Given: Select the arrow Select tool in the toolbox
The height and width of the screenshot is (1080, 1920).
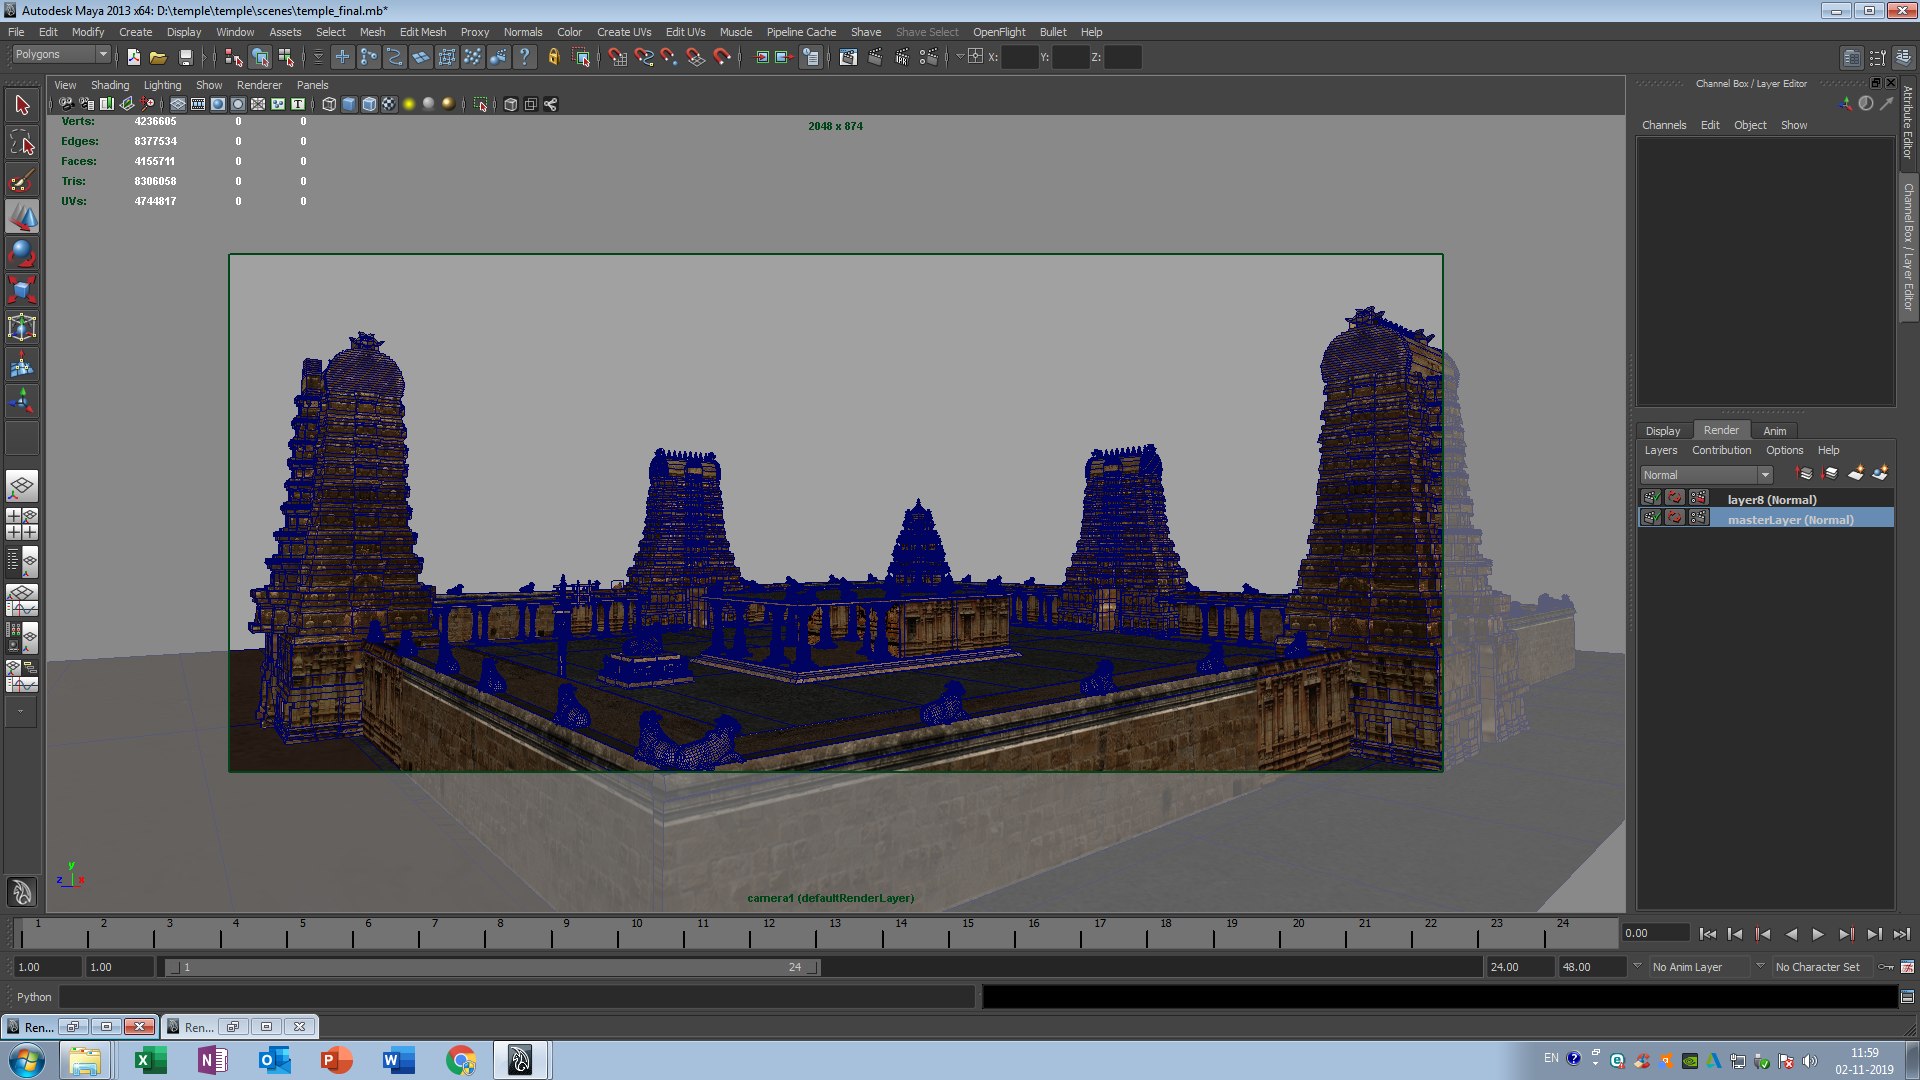Looking at the screenshot, I should (x=22, y=105).
